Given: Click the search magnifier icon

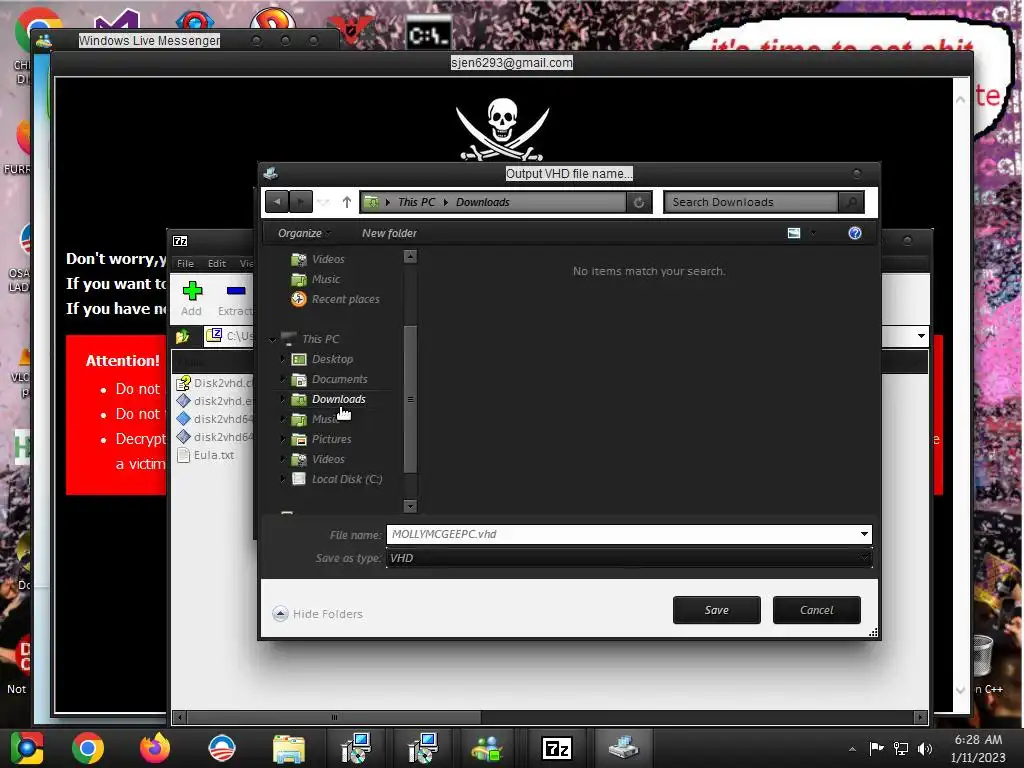Looking at the screenshot, I should pyautogui.click(x=852, y=202).
